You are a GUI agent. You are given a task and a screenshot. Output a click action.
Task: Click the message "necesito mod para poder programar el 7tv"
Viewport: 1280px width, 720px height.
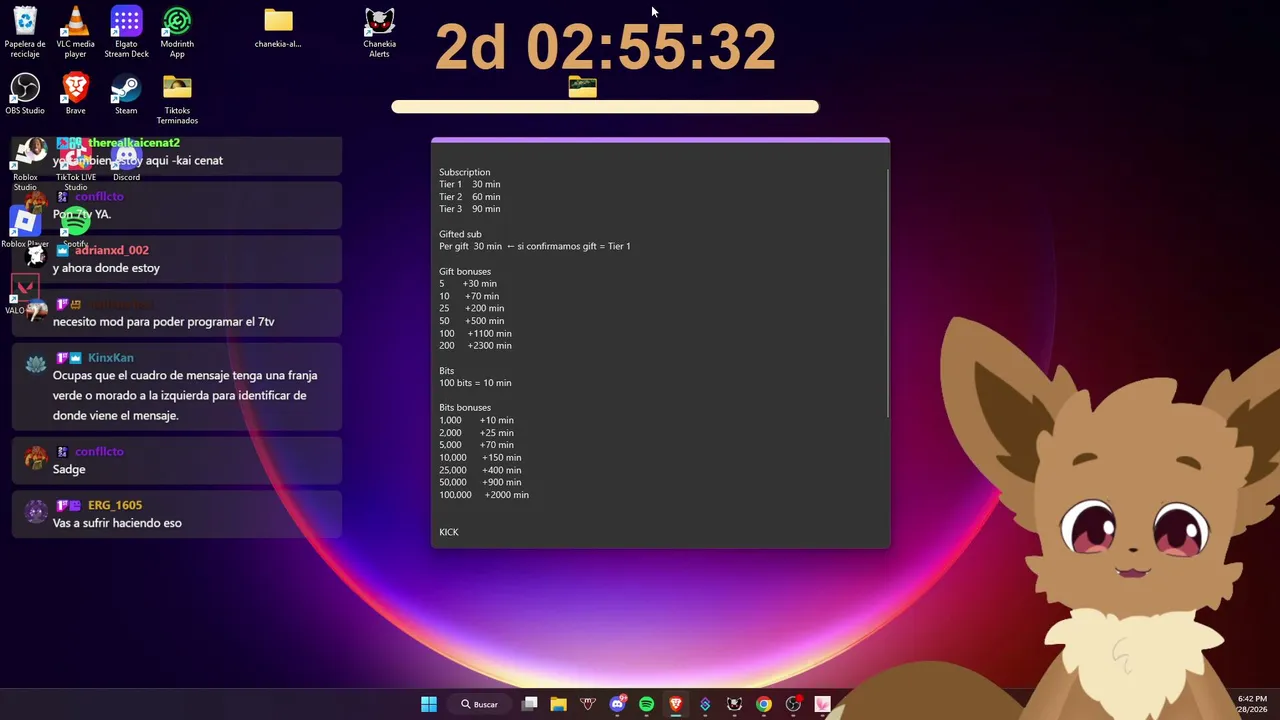163,322
